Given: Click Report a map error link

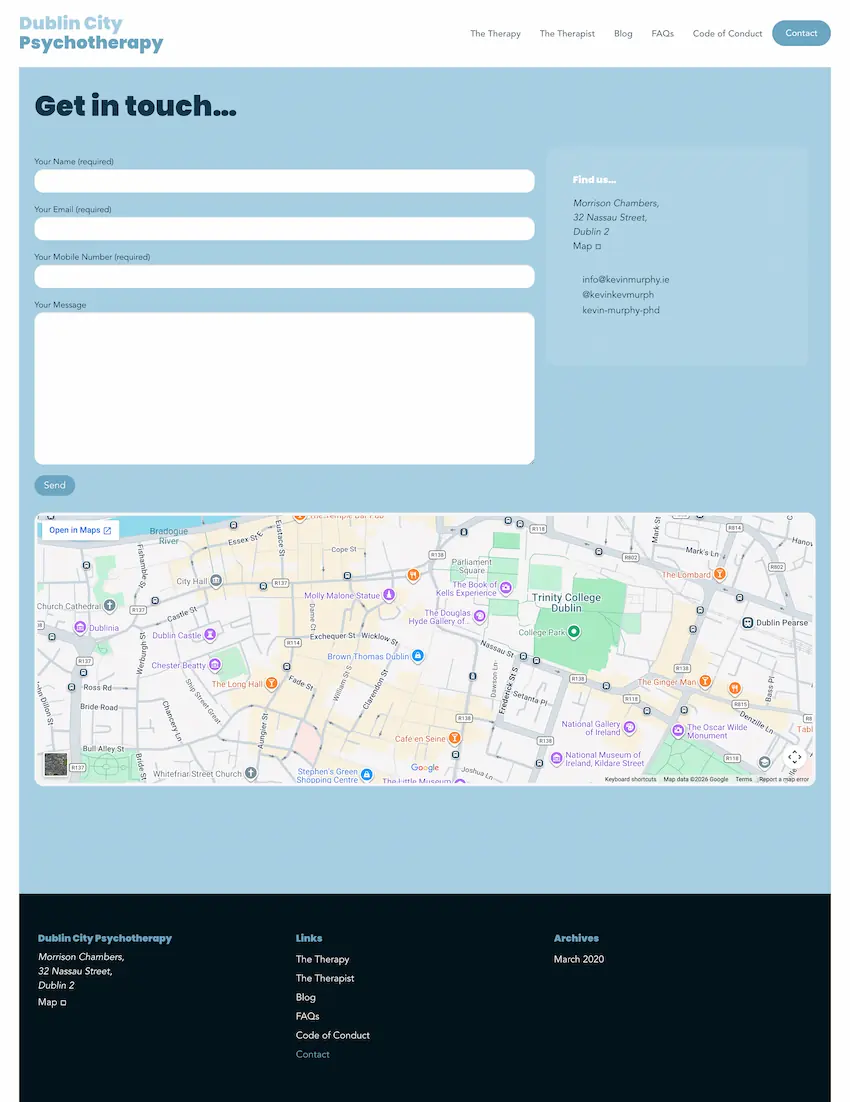Looking at the screenshot, I should tap(784, 779).
